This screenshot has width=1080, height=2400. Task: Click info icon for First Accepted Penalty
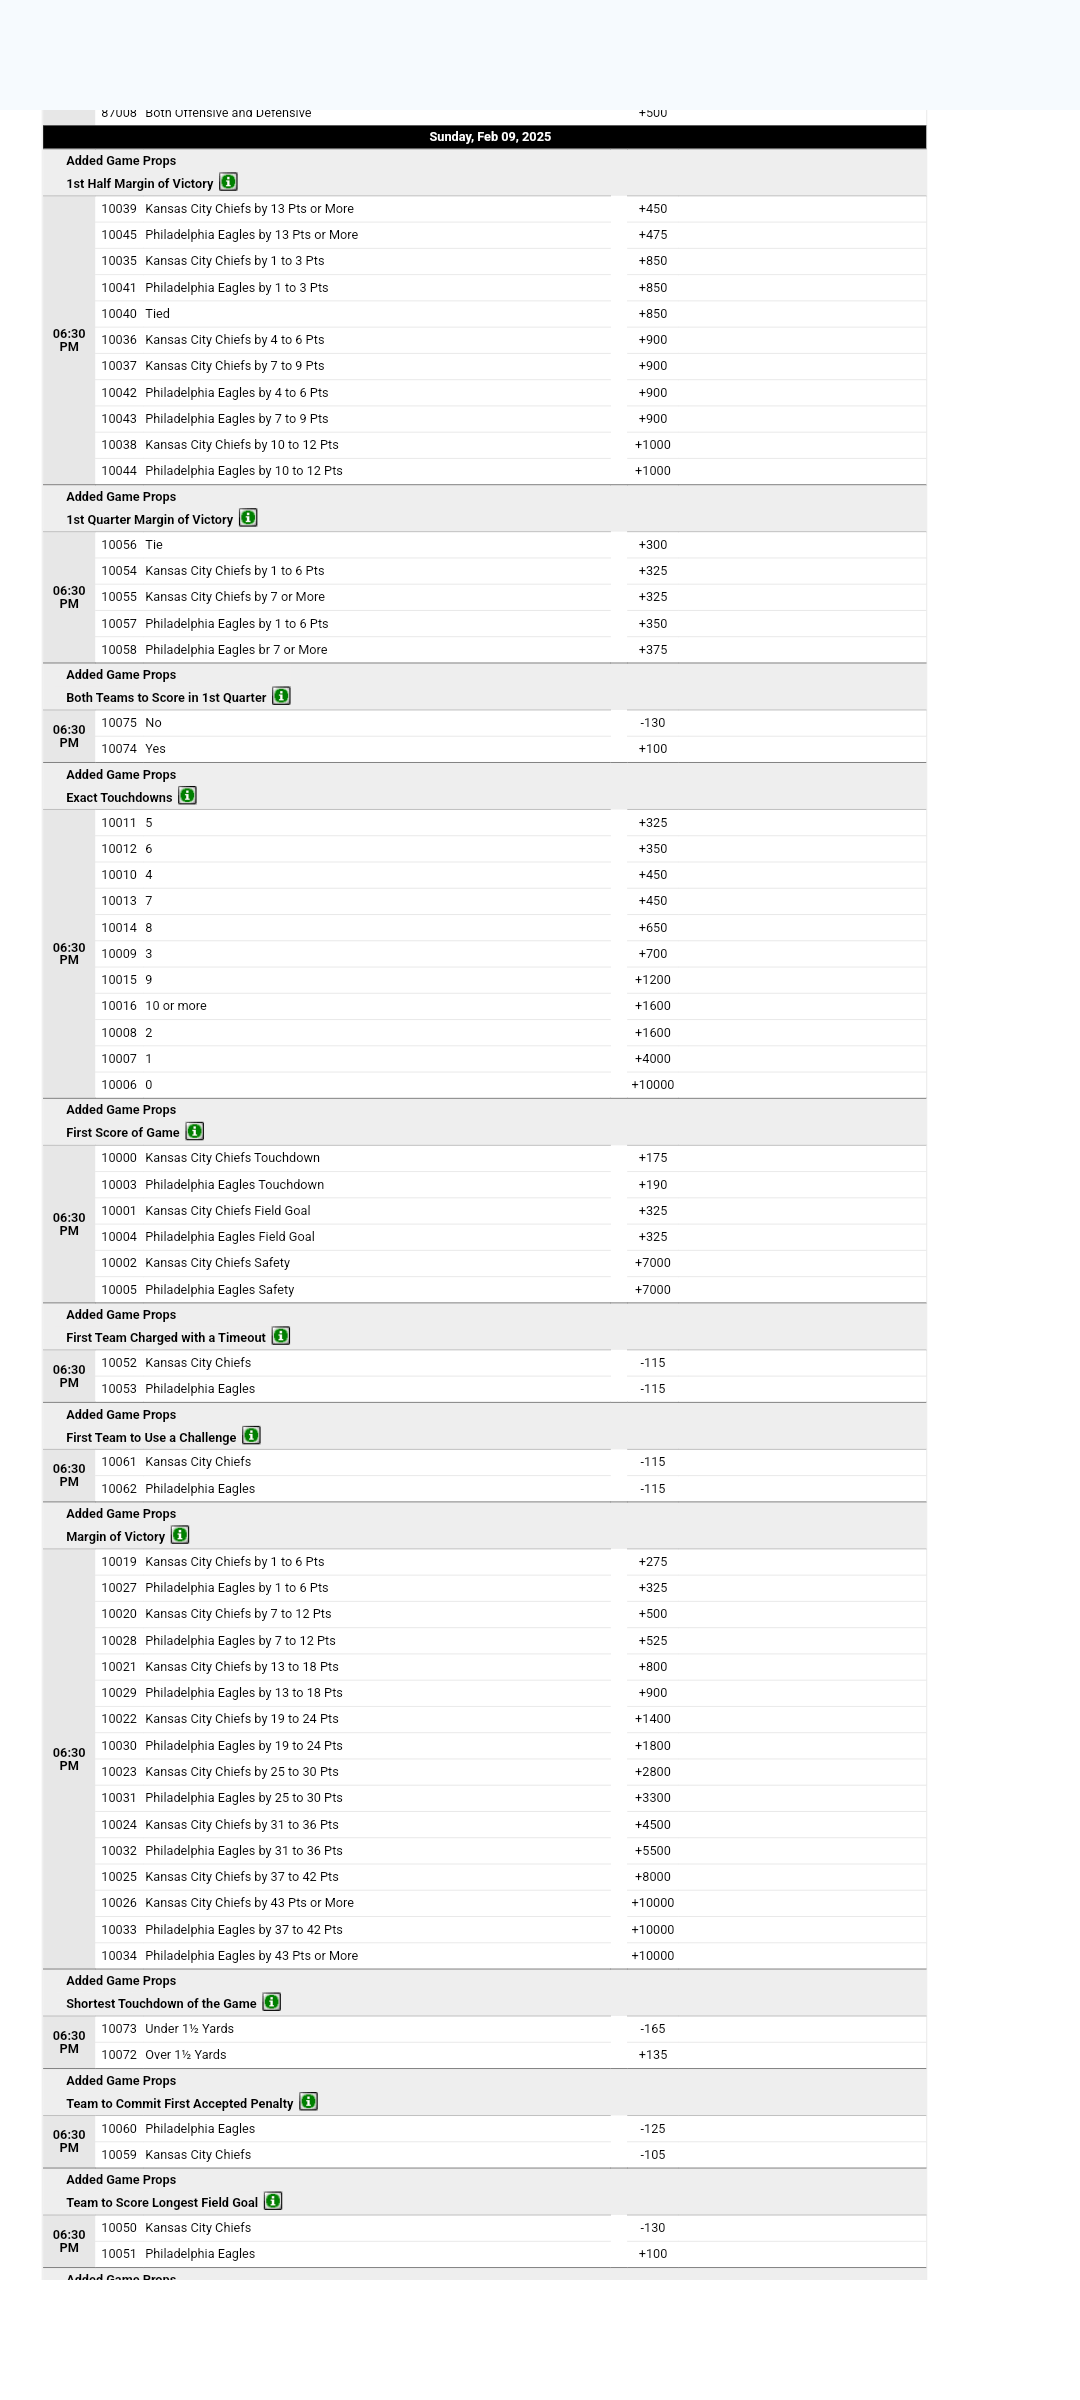point(308,2102)
